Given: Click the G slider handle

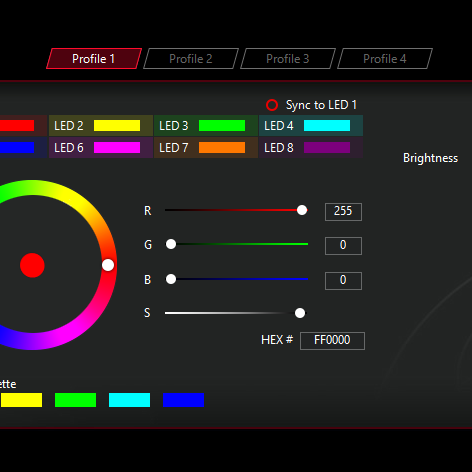Looking at the screenshot, I should tap(171, 244).
